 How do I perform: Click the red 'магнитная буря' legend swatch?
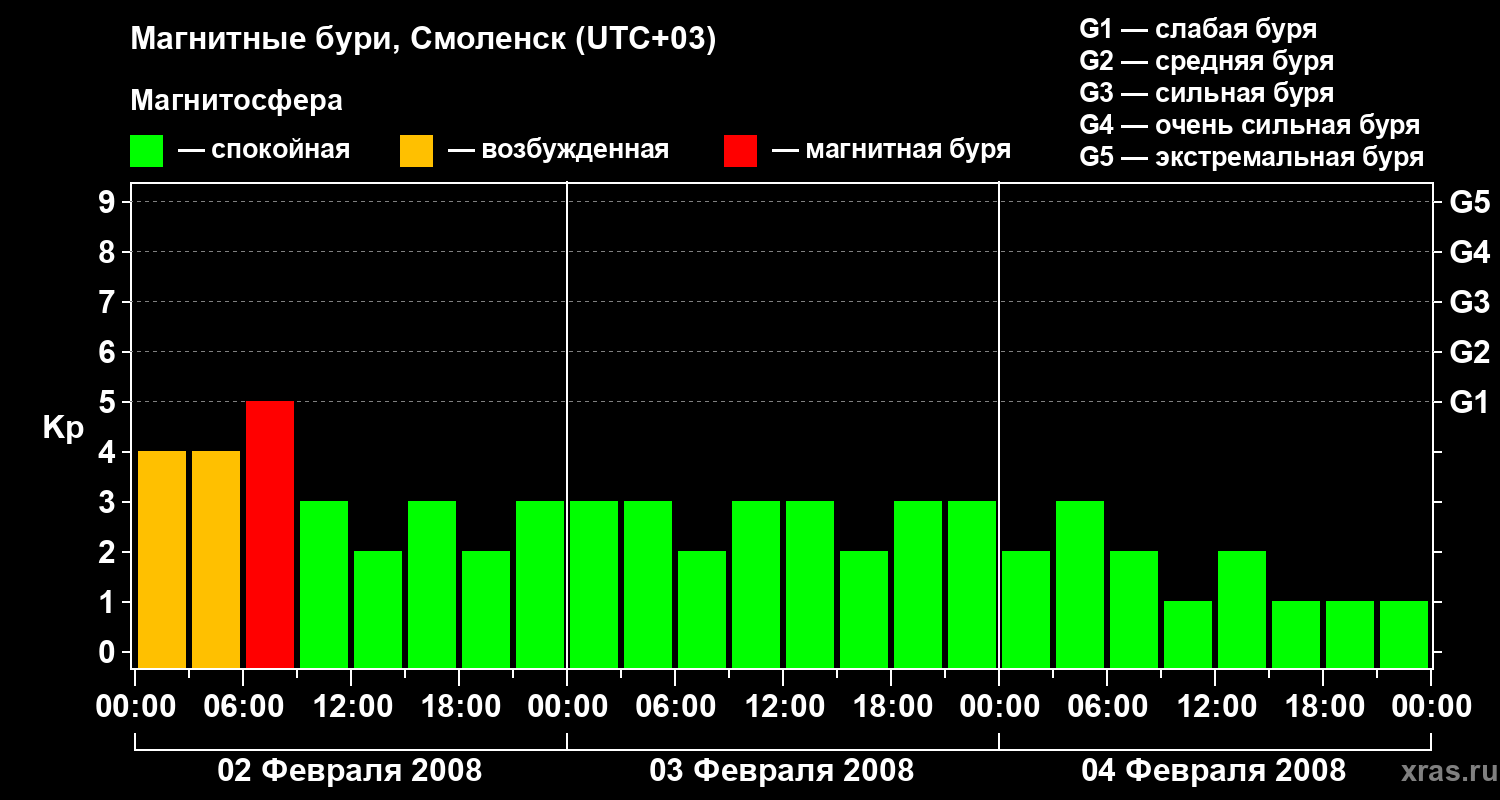tap(740, 151)
